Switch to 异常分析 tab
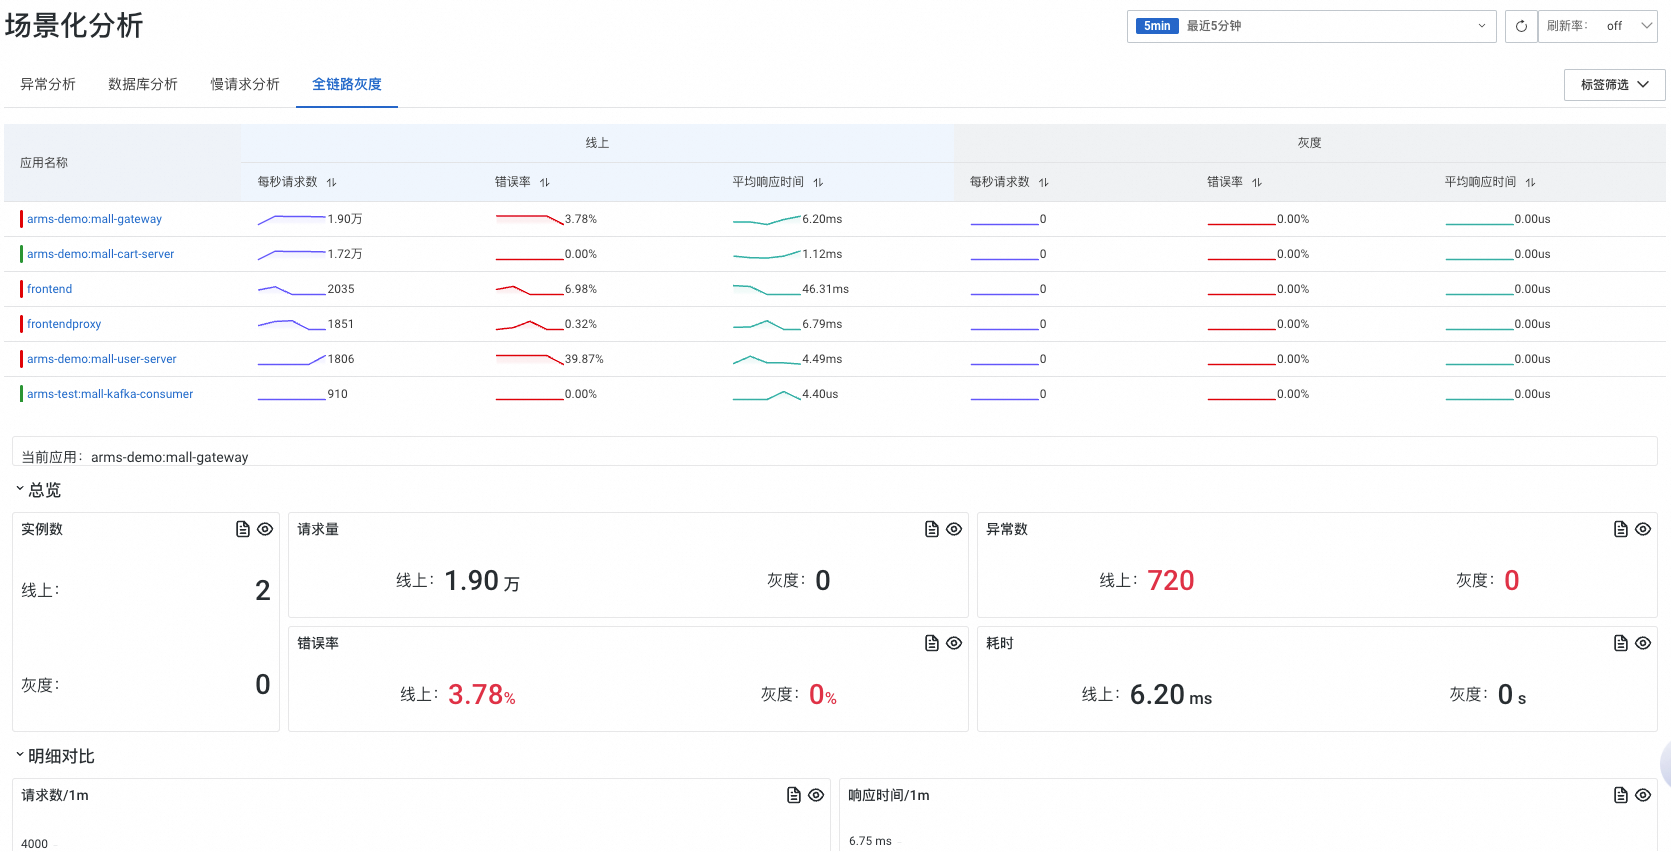1671x852 pixels. (48, 84)
